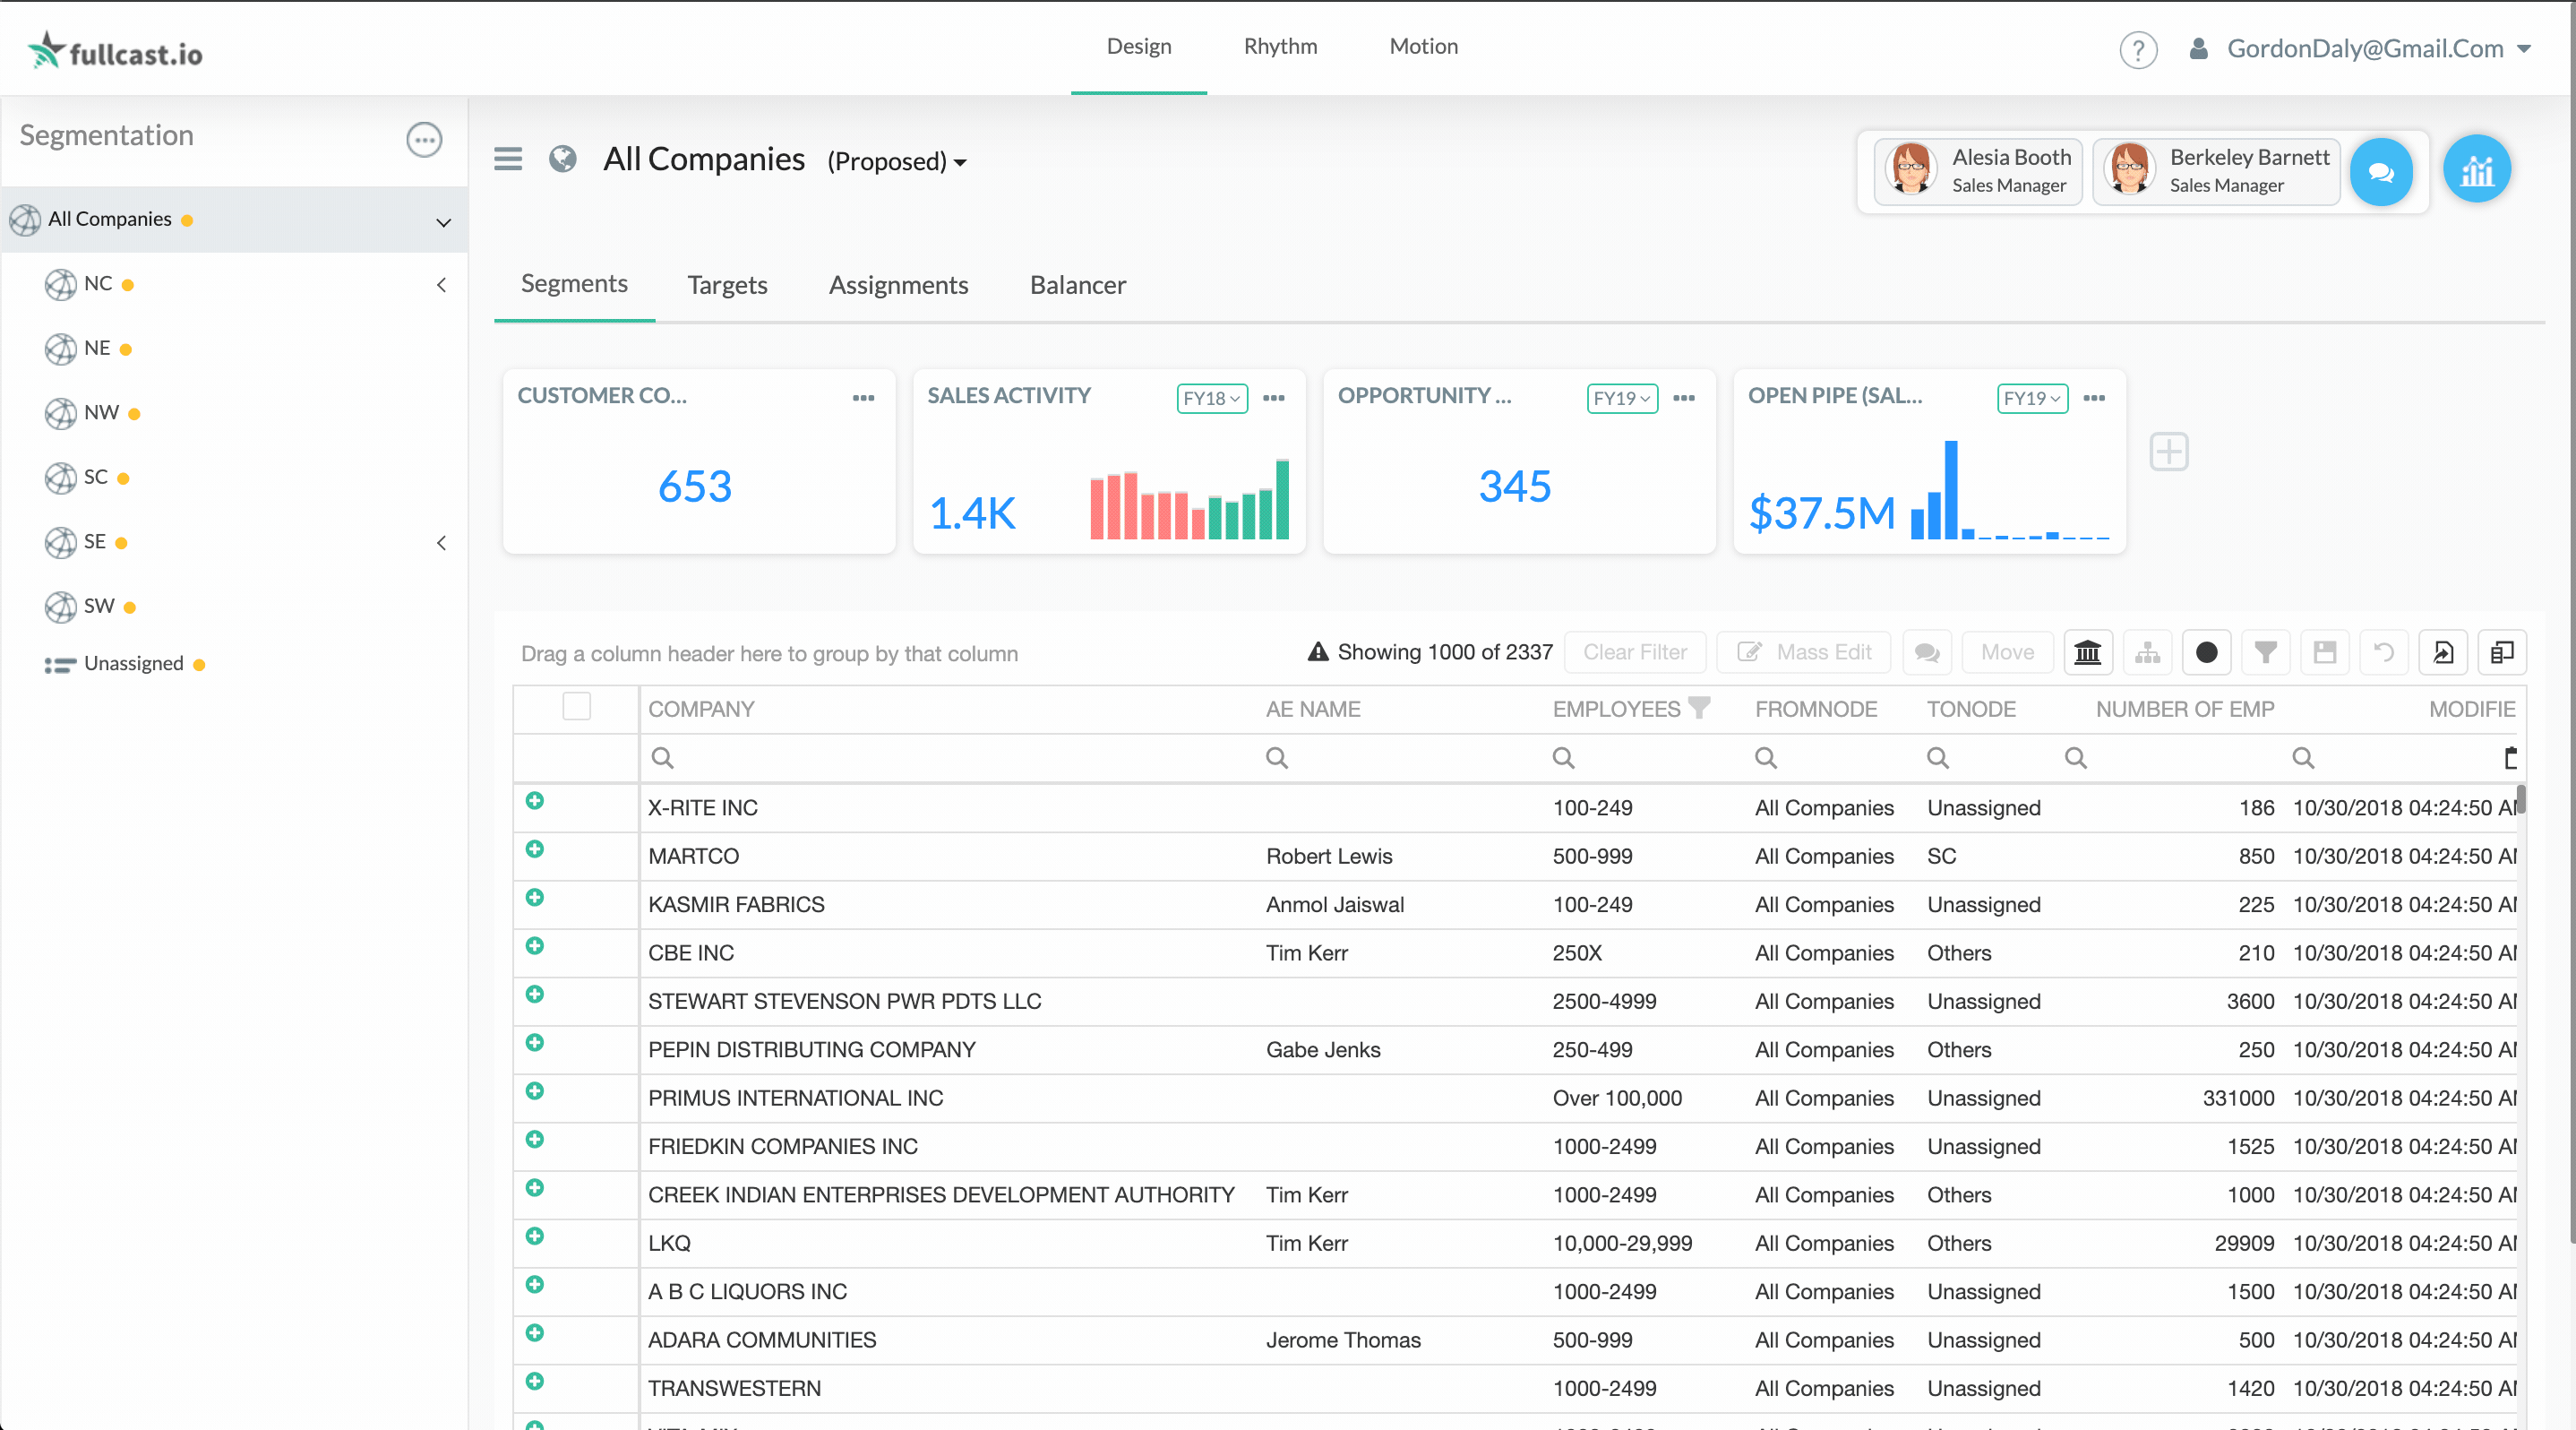Open the FY18 dropdown on Sales Activity card
The height and width of the screenshot is (1430, 2576).
coord(1211,398)
